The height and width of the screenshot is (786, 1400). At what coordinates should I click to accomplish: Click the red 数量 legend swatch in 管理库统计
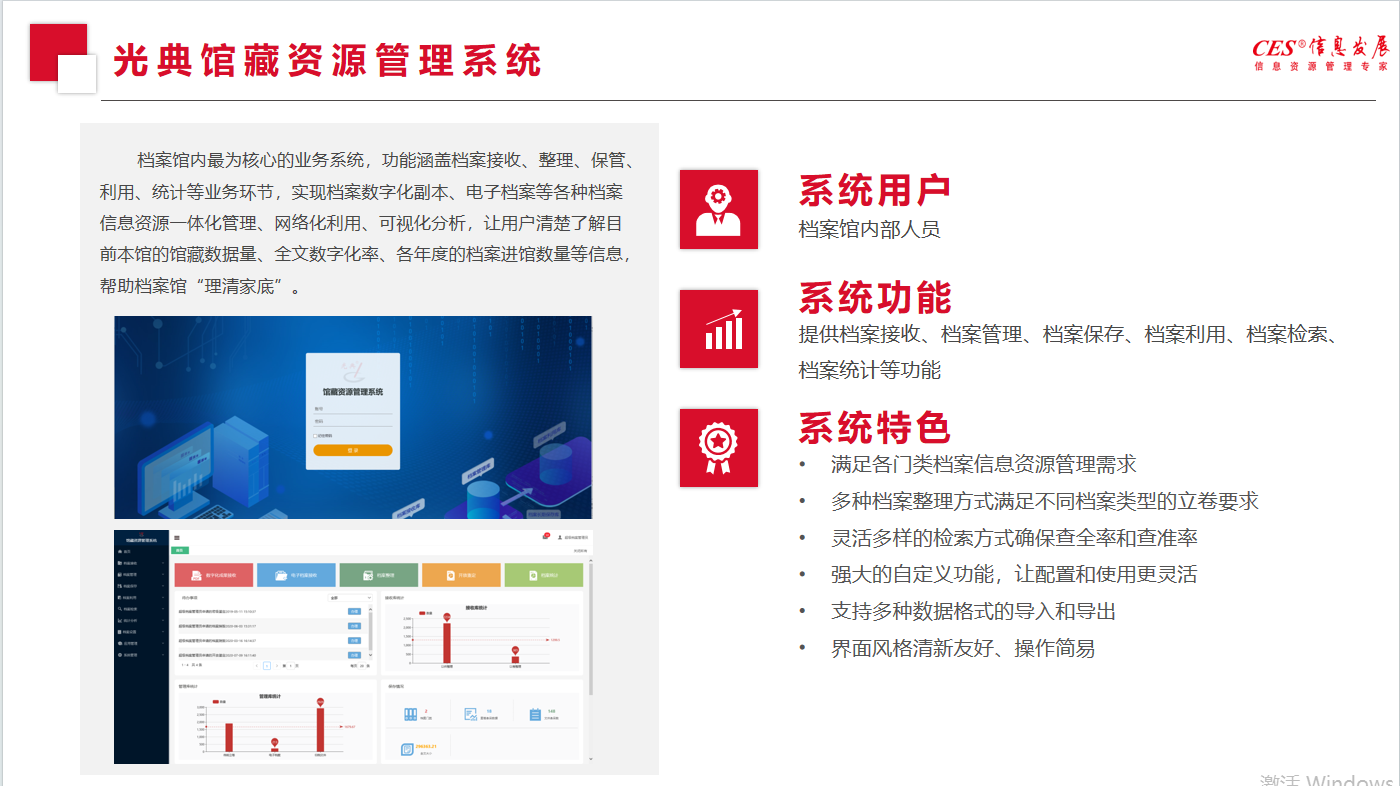[214, 702]
